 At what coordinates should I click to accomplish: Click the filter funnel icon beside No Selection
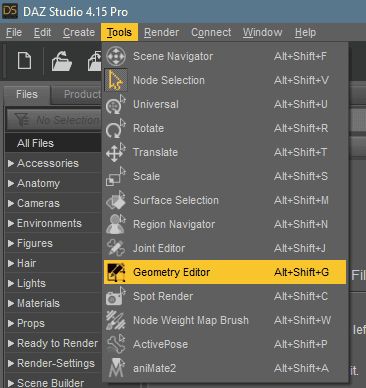coord(22,120)
